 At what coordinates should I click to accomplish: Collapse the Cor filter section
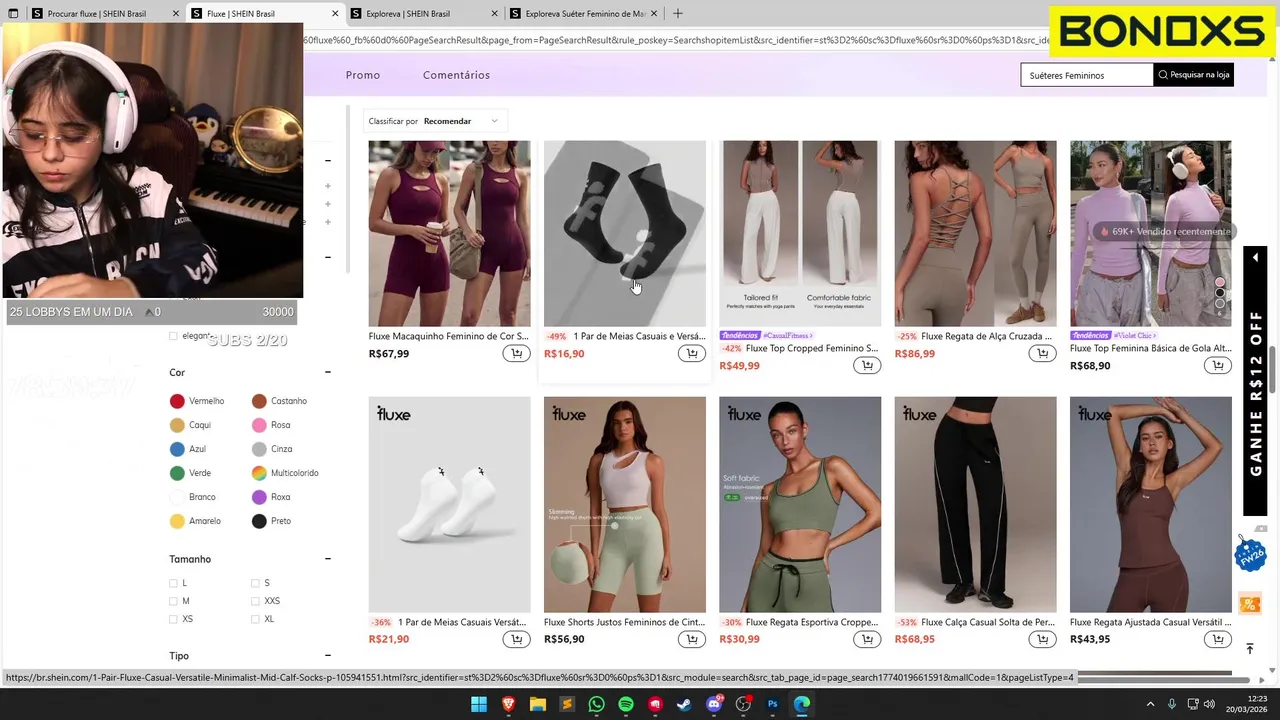[x=327, y=372]
